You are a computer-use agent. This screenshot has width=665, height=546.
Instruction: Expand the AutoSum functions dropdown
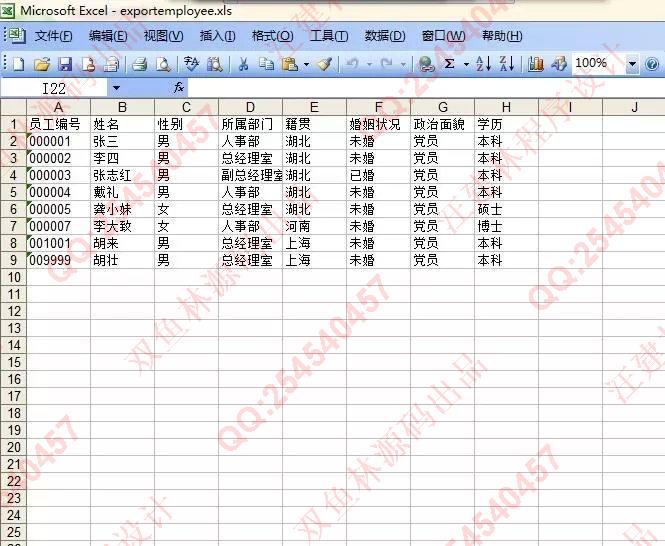(466, 64)
